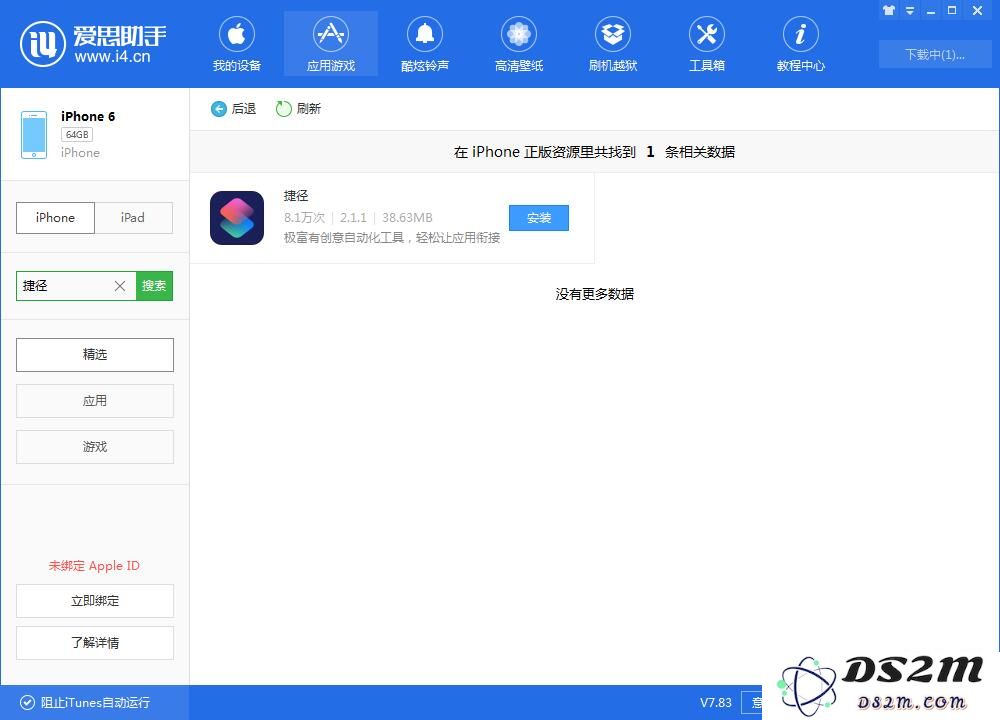Open the title bar dropdown menu icon
Screen dimensions: 1000x720
(910, 11)
